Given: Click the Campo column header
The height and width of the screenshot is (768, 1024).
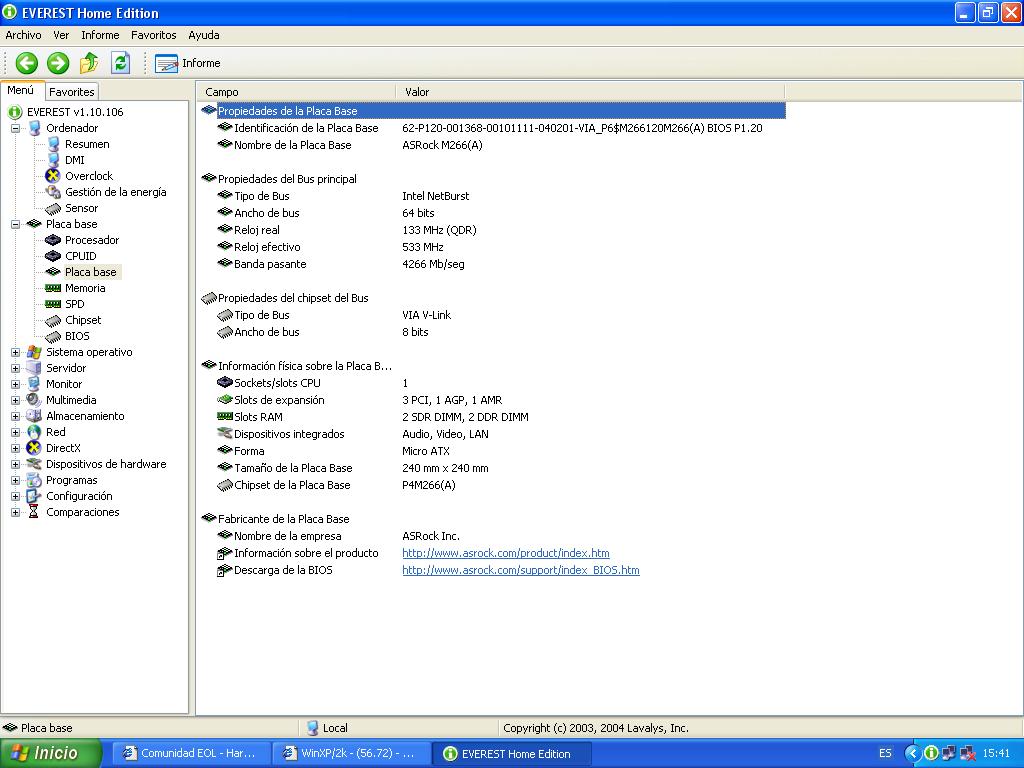Looking at the screenshot, I should [x=297, y=92].
